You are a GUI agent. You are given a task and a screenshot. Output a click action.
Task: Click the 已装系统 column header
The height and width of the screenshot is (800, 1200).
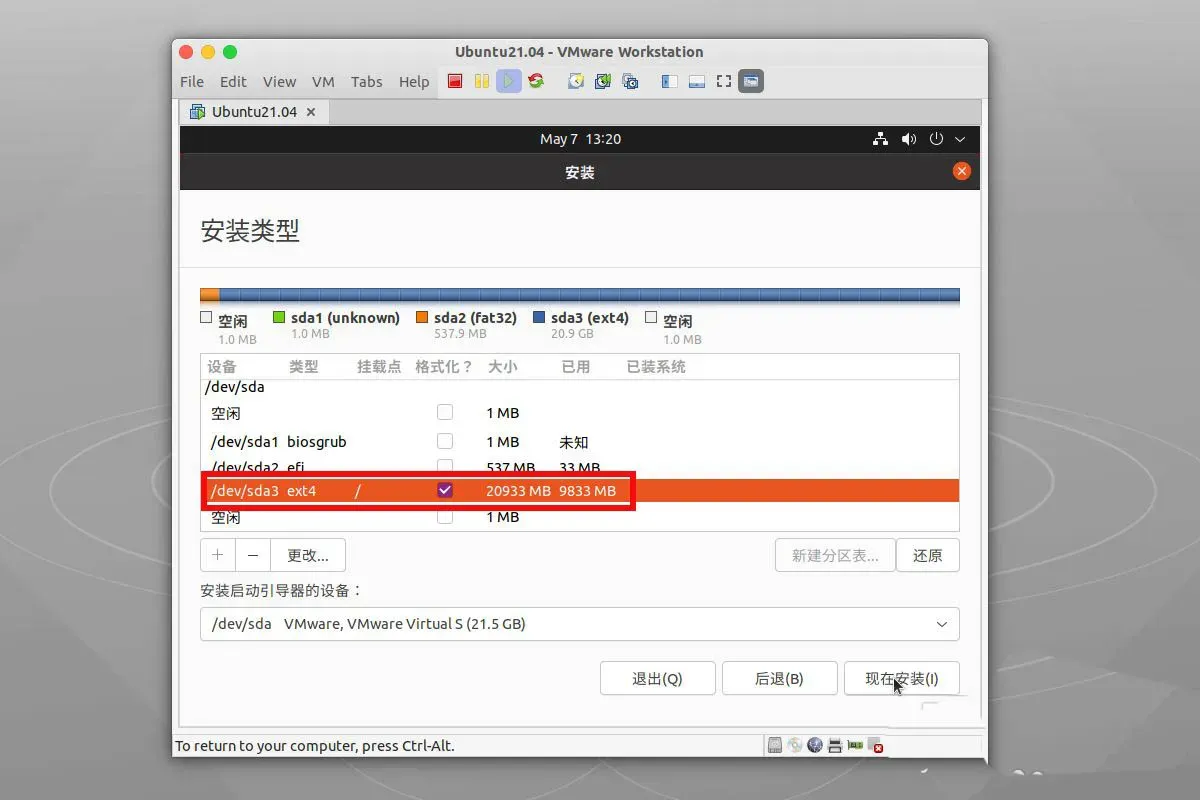(656, 367)
